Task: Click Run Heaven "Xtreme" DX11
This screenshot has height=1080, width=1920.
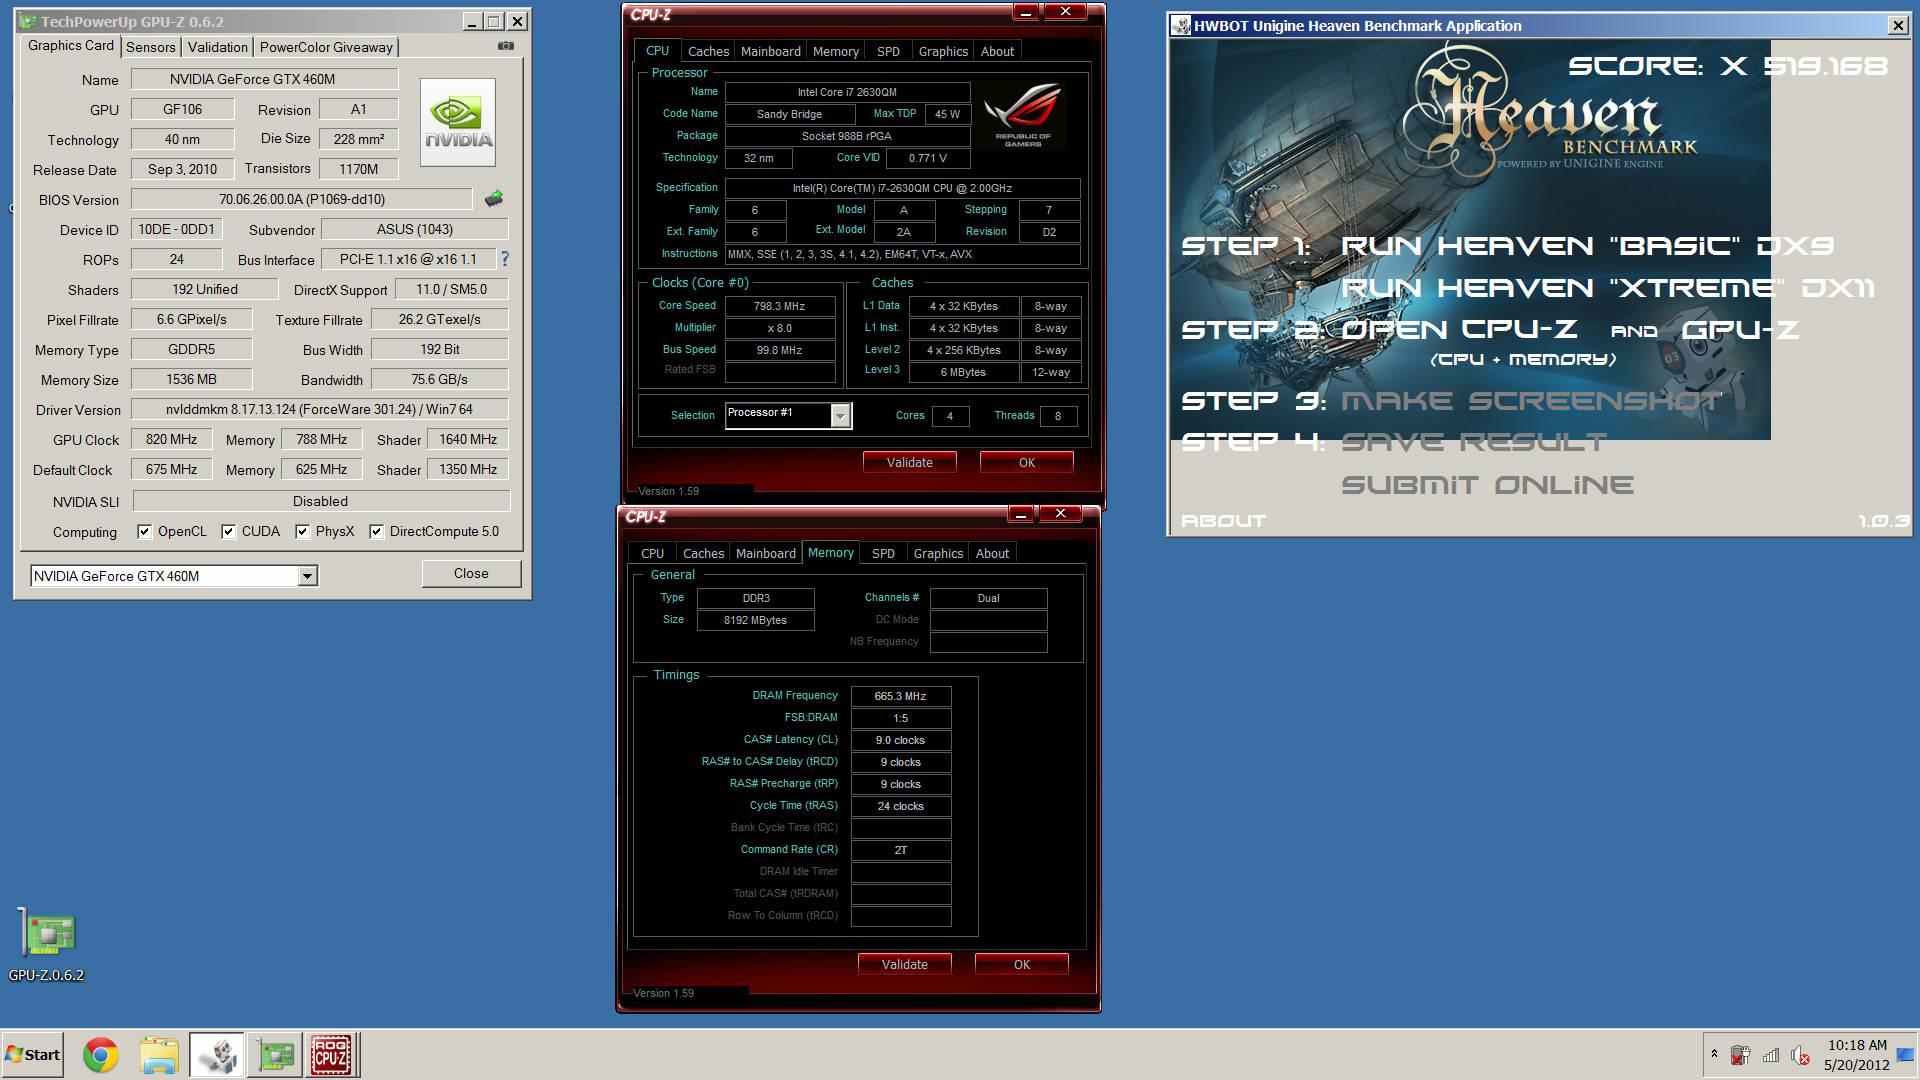Action: click(1608, 288)
